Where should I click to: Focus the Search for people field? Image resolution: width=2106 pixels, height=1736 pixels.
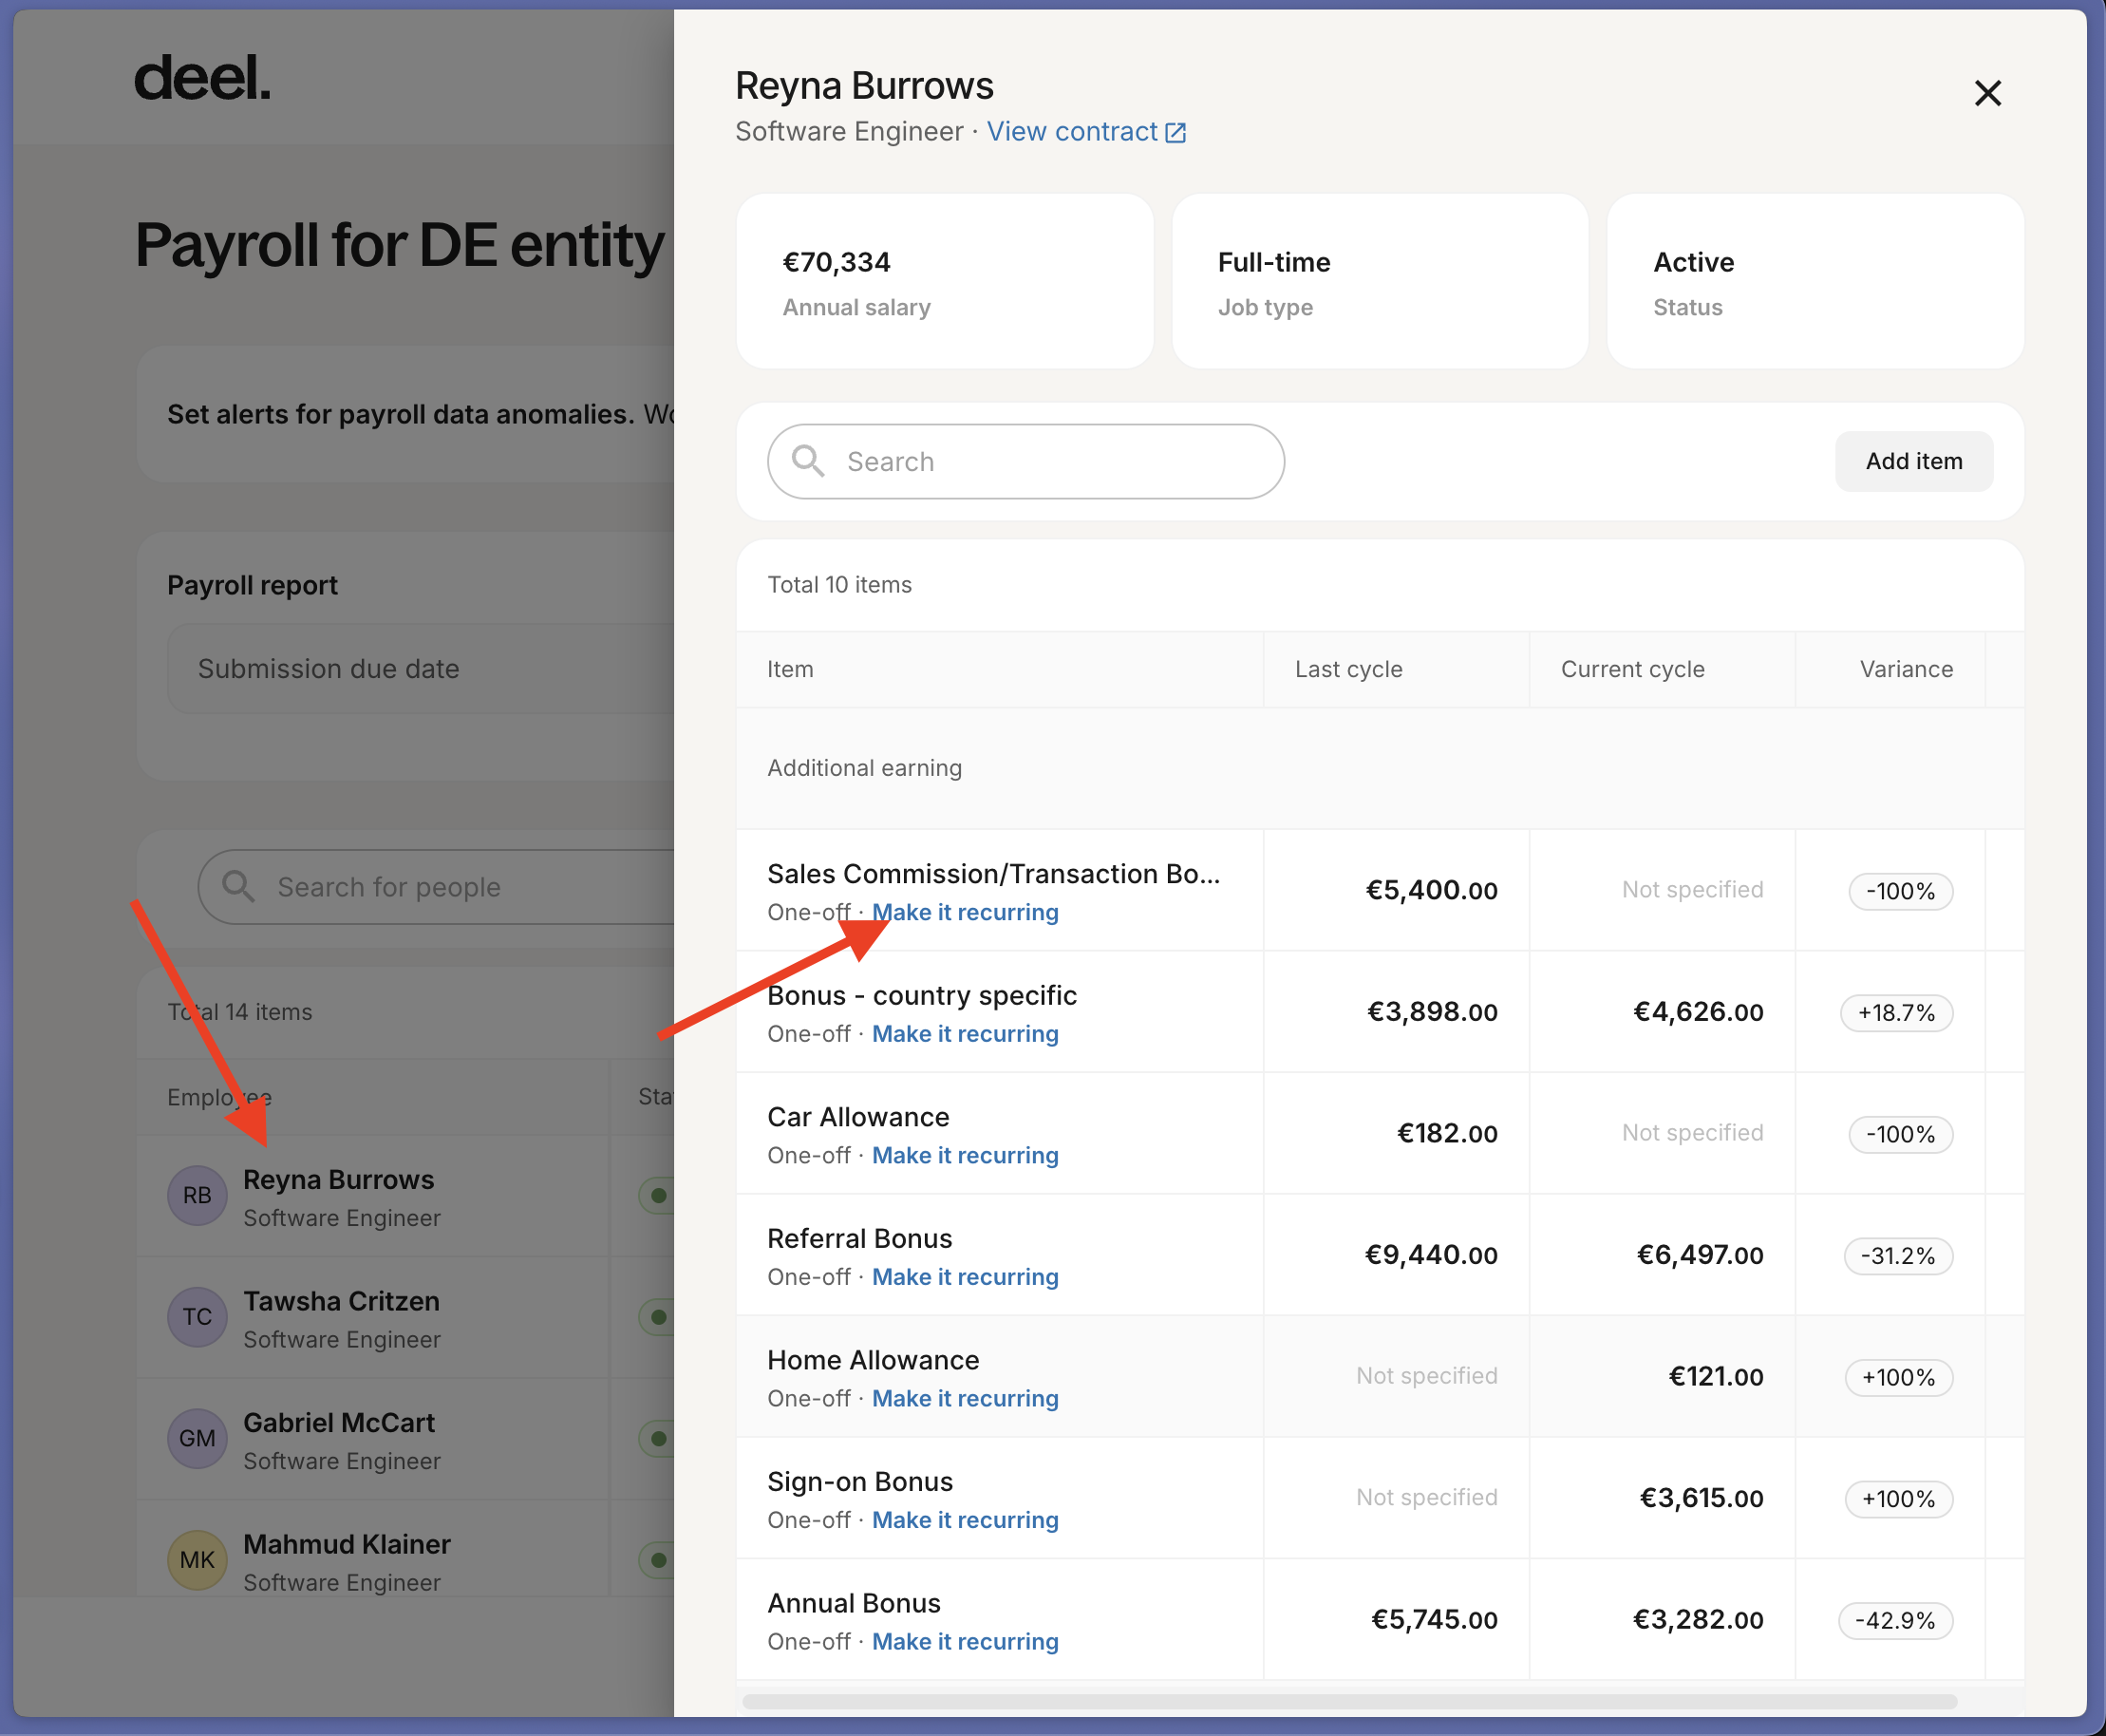(437, 887)
